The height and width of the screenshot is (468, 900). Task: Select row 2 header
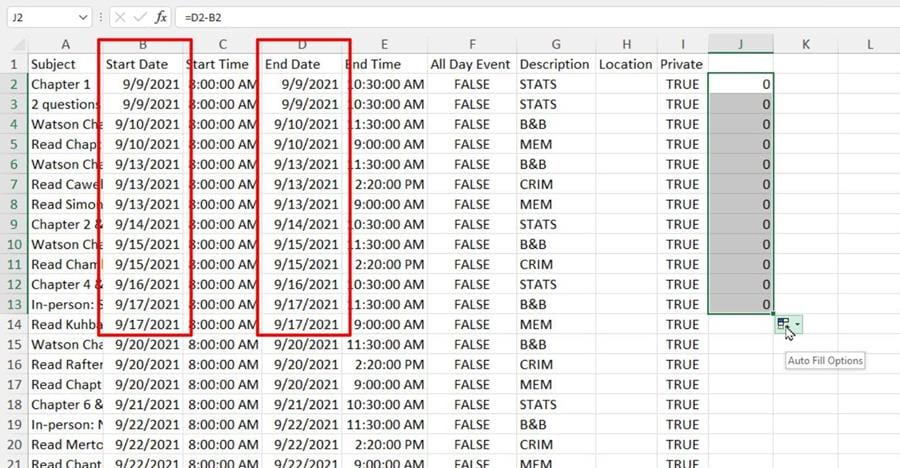pos(14,84)
